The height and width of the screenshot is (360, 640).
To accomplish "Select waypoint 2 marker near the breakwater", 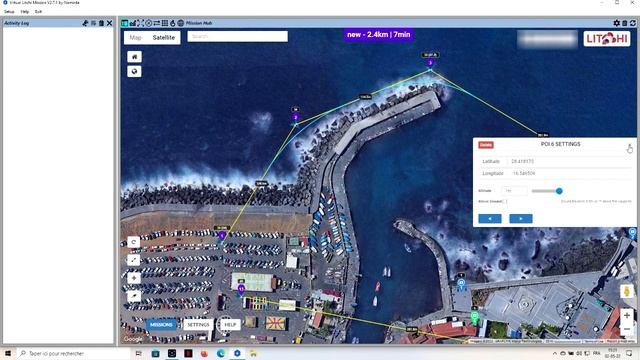I will point(296,118).
